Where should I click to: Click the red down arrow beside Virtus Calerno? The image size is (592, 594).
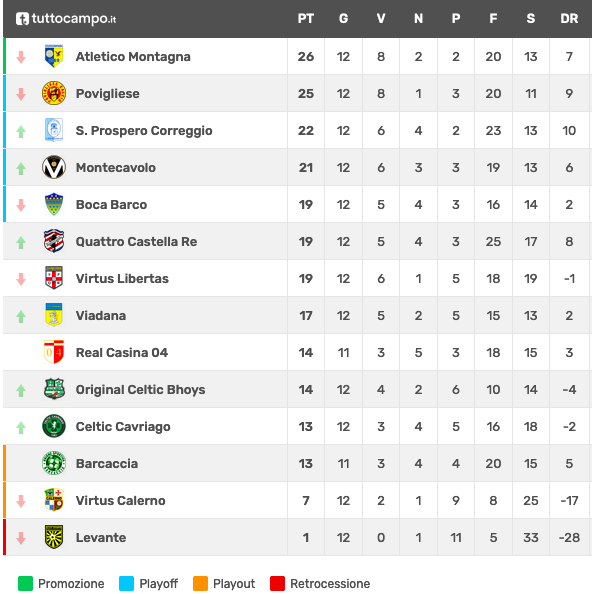21,501
